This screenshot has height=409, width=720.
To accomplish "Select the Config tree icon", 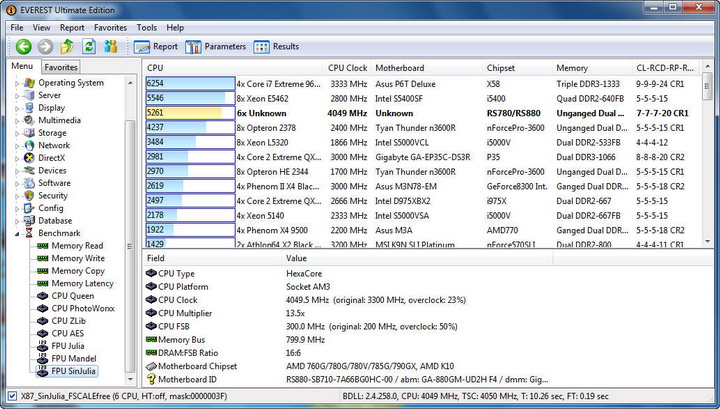I will pos(29,208).
